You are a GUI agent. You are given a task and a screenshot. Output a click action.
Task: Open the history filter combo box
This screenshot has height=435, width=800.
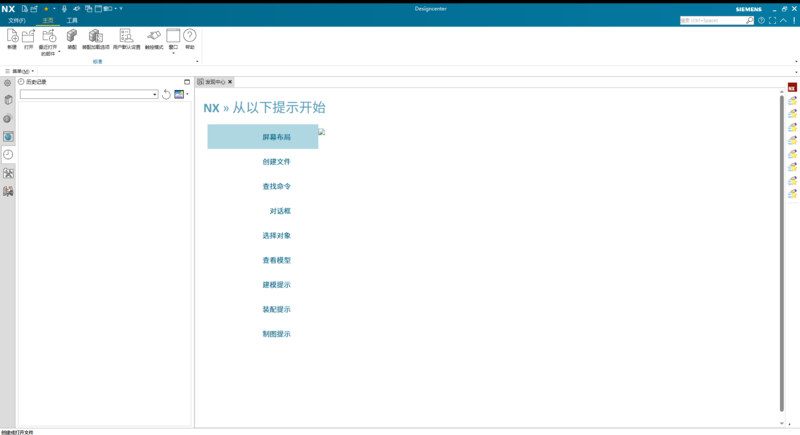(89, 94)
